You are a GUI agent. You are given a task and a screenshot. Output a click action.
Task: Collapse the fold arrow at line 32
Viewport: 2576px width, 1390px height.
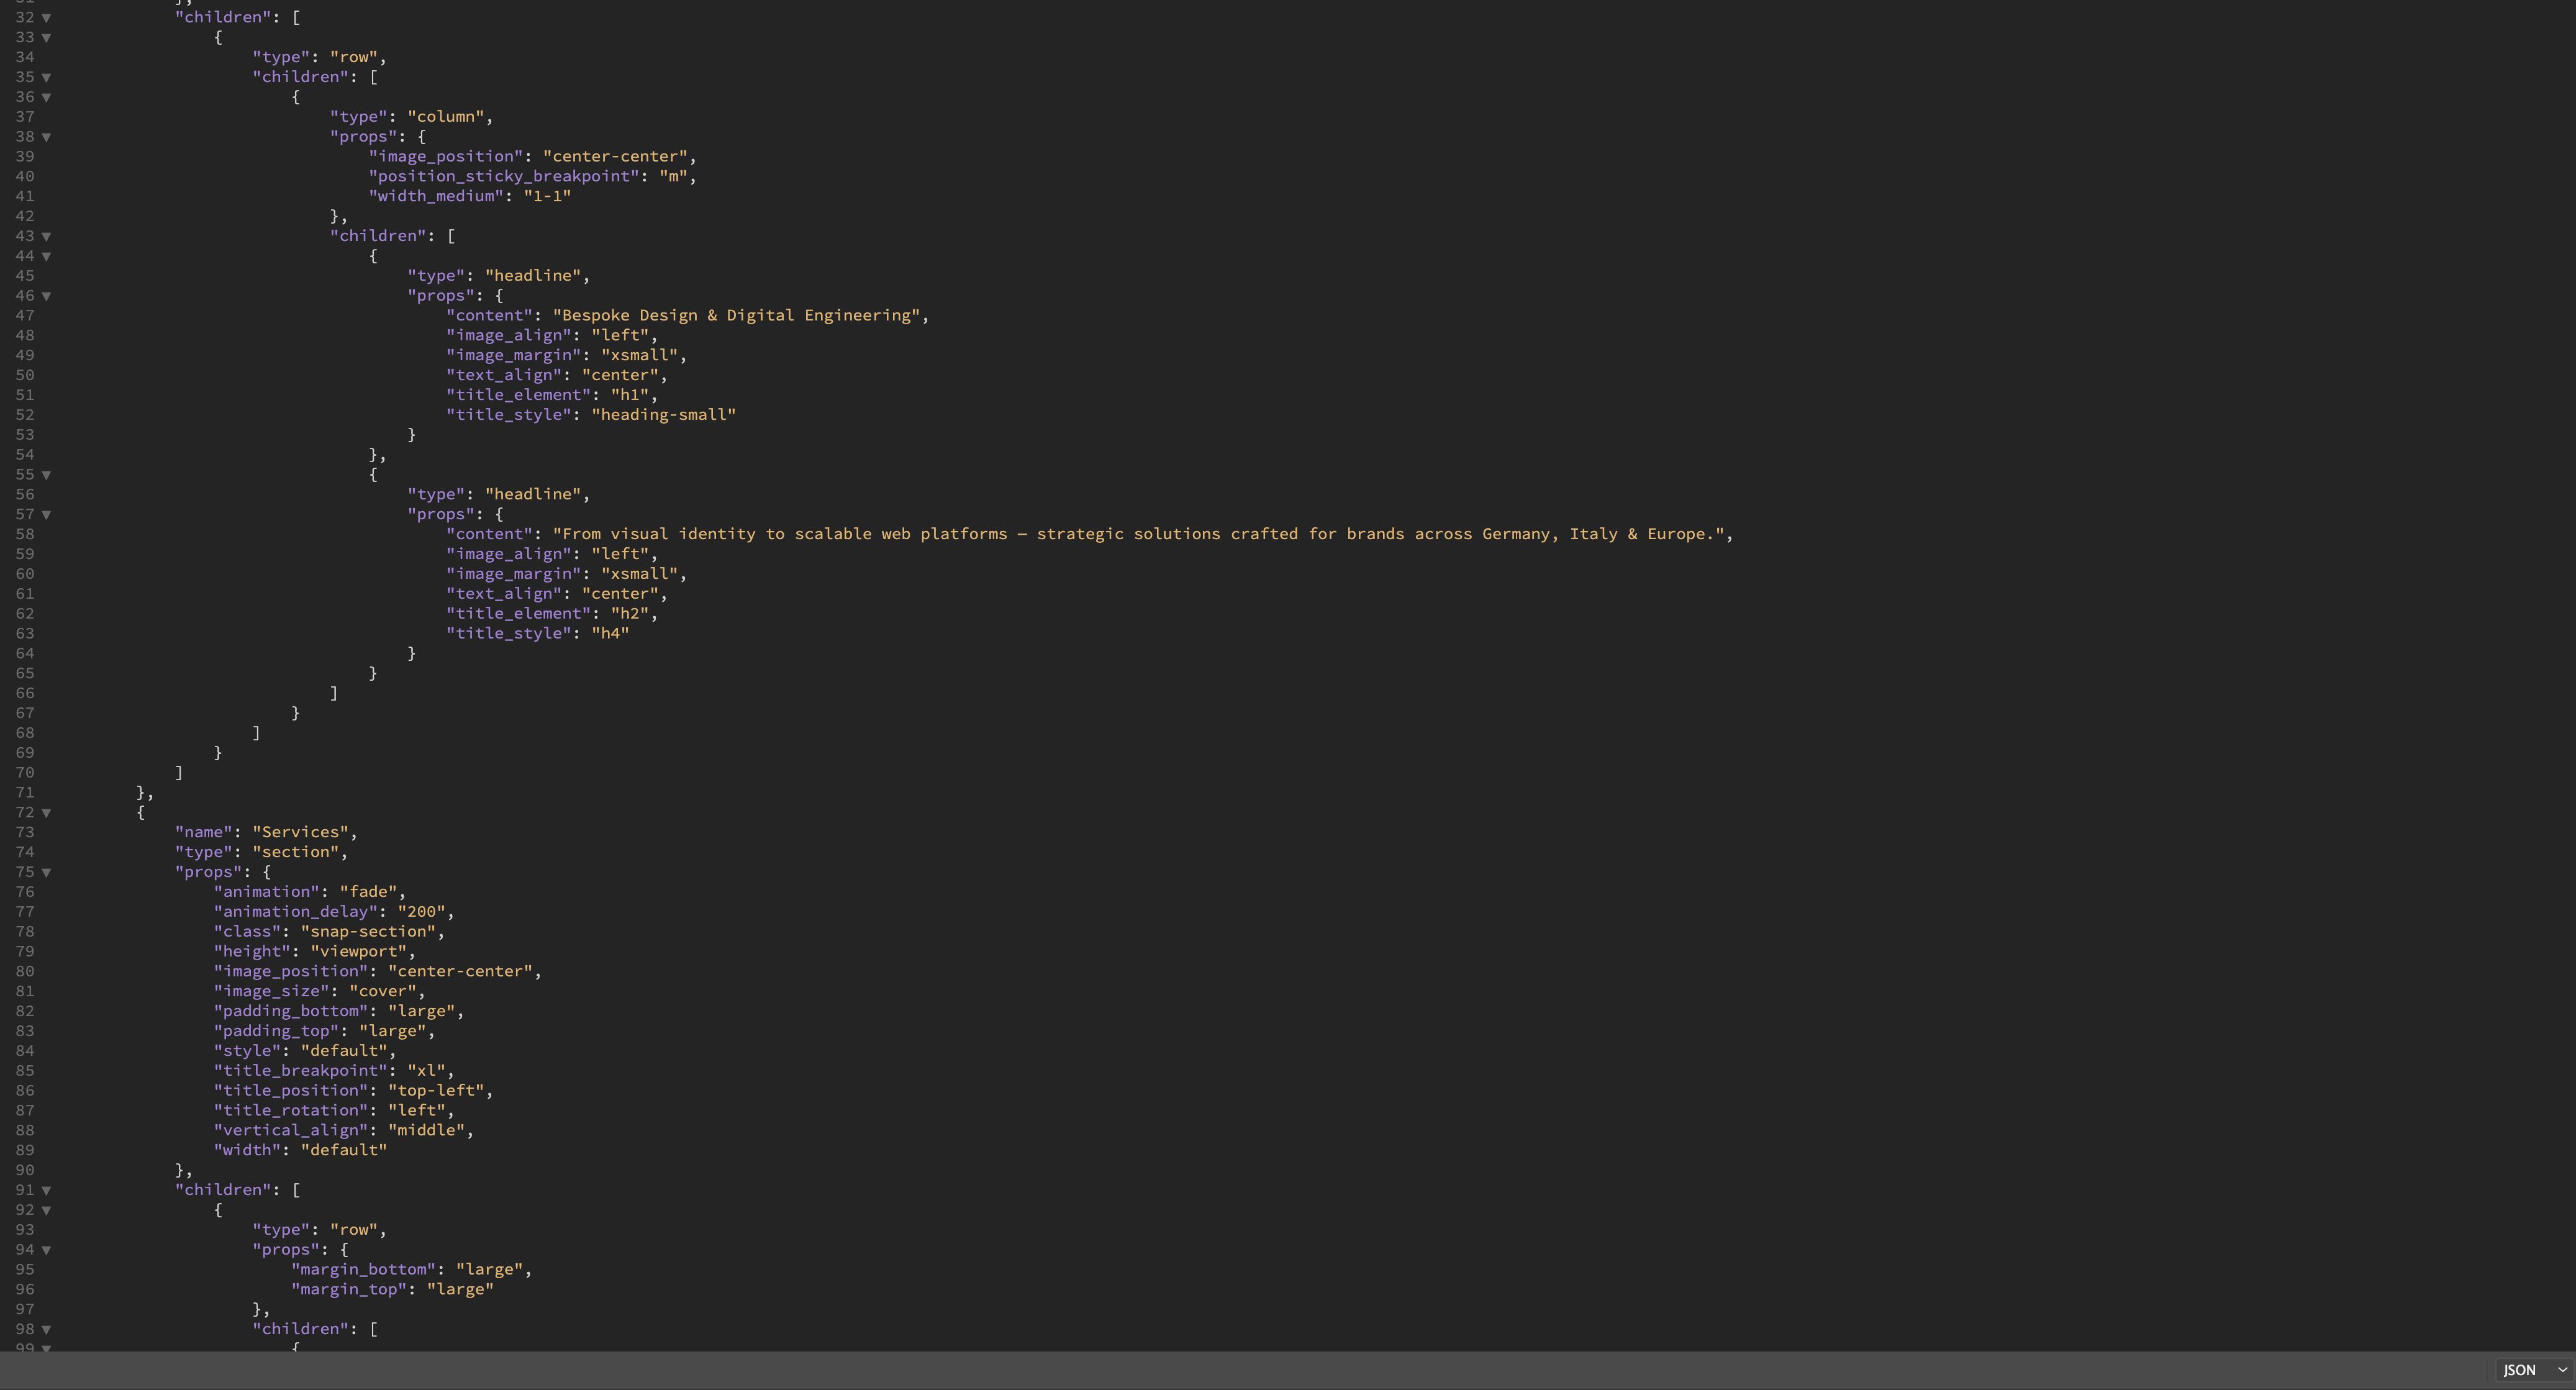point(46,17)
